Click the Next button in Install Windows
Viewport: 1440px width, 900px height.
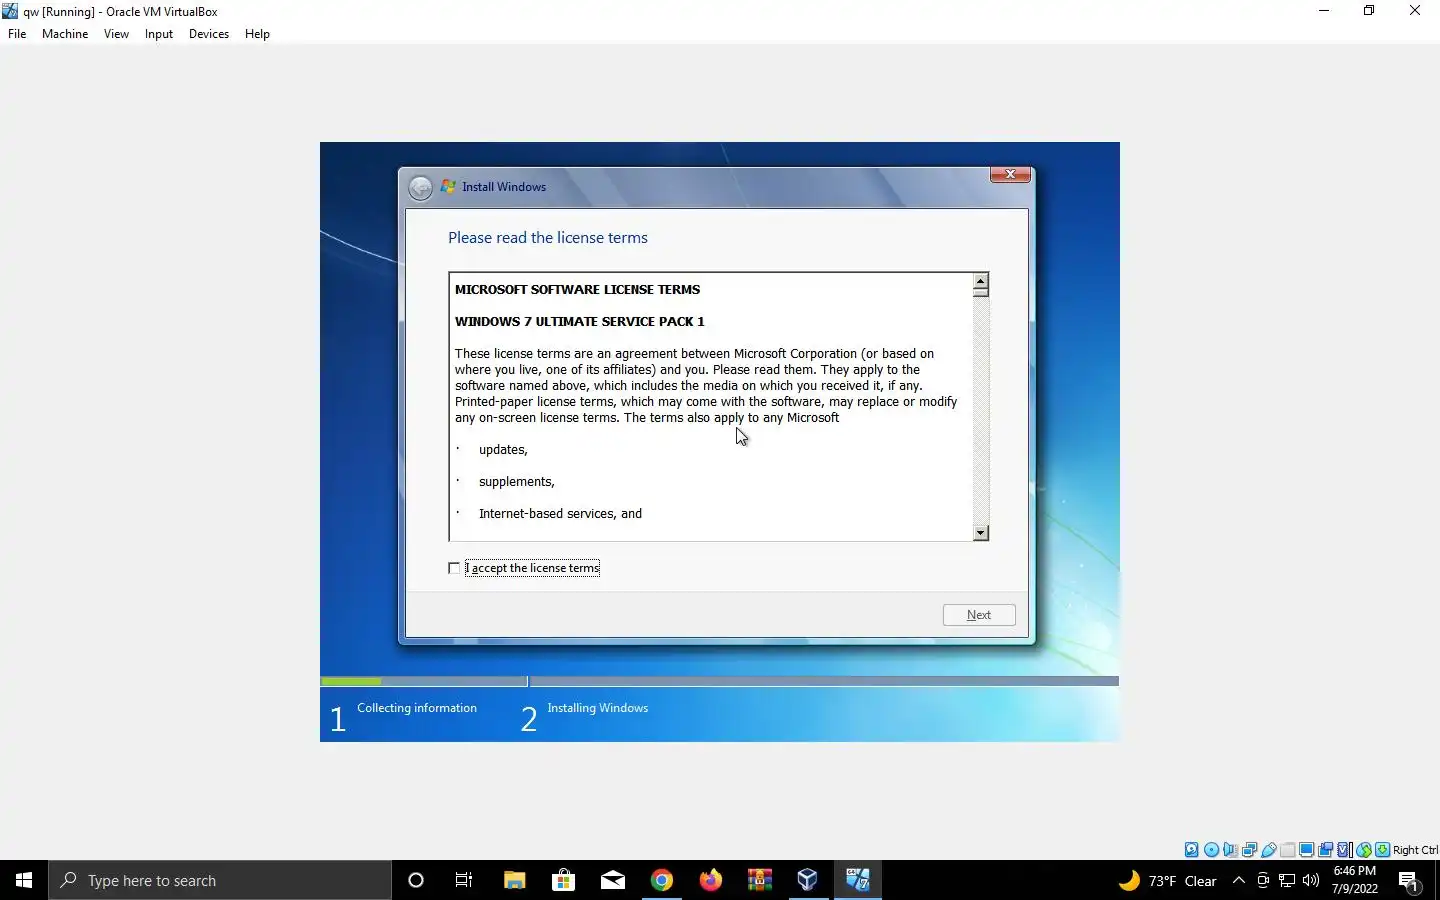(979, 615)
